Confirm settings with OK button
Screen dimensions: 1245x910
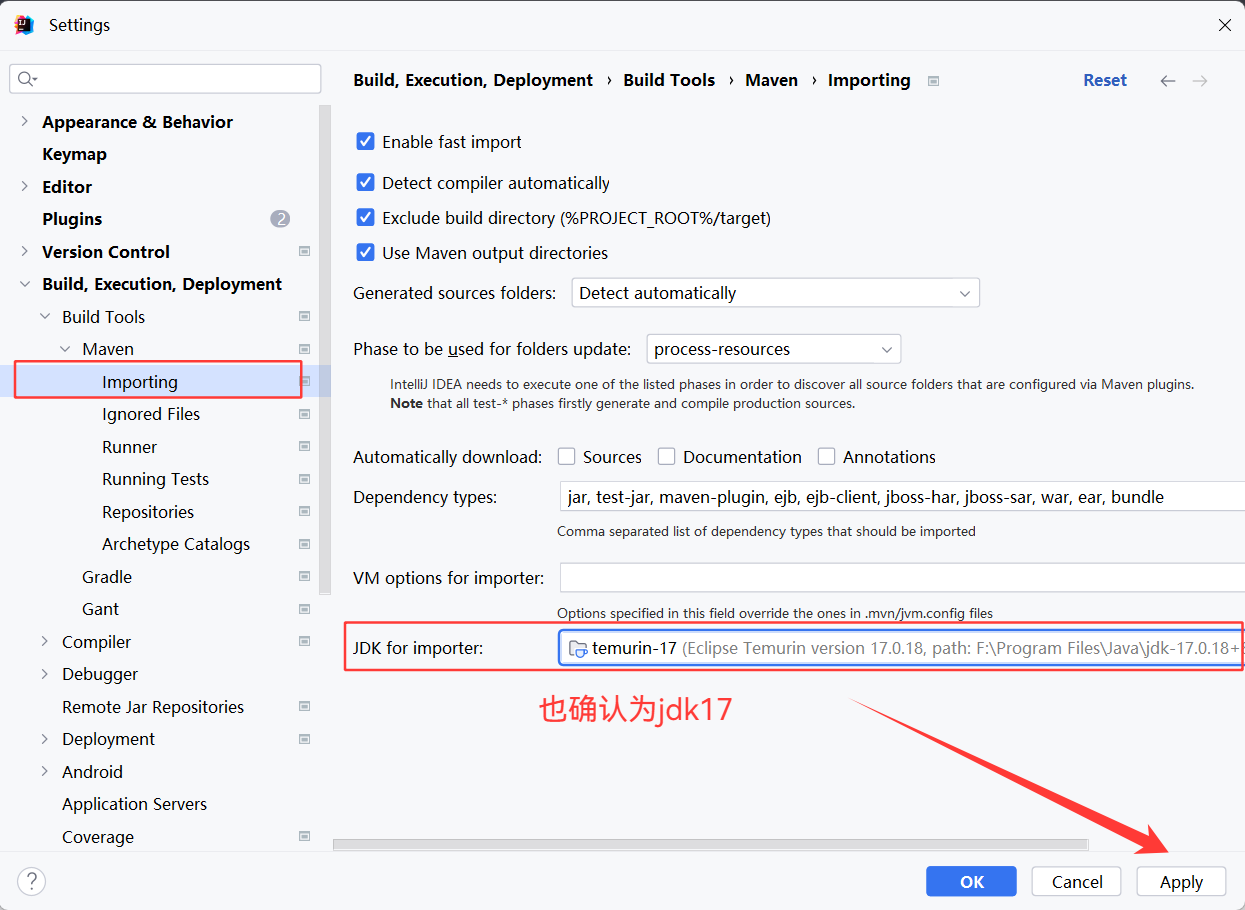coord(971,881)
